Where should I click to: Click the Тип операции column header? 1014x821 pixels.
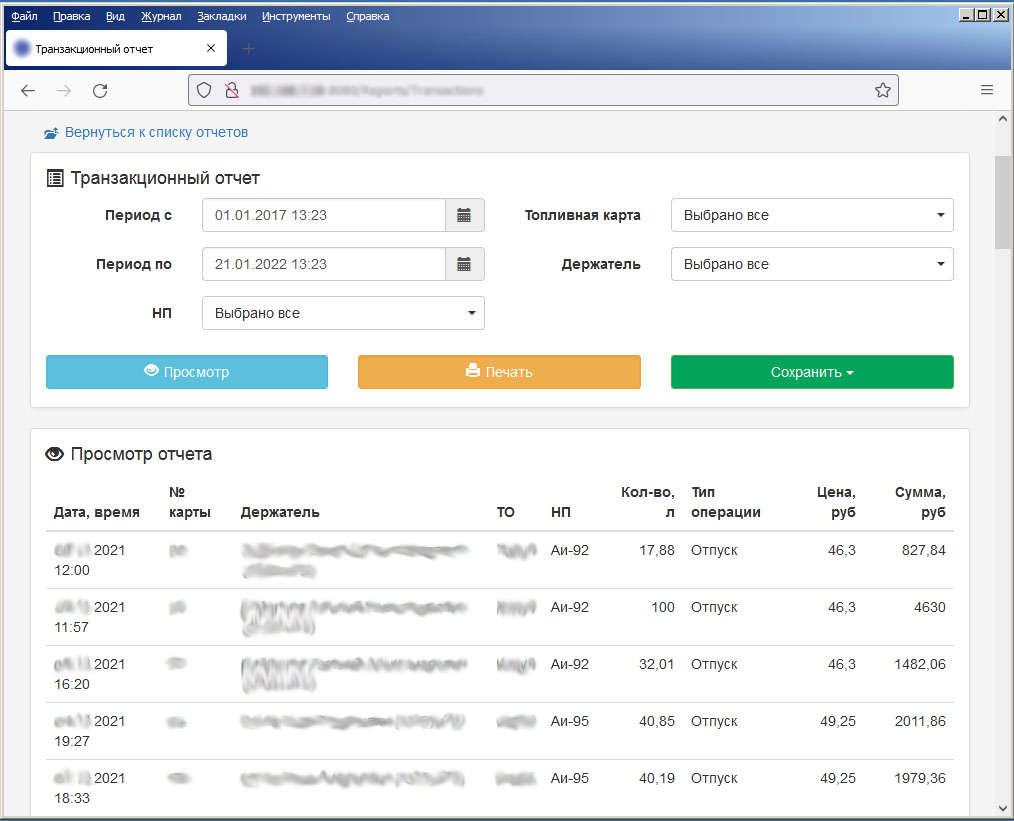[x=726, y=502]
